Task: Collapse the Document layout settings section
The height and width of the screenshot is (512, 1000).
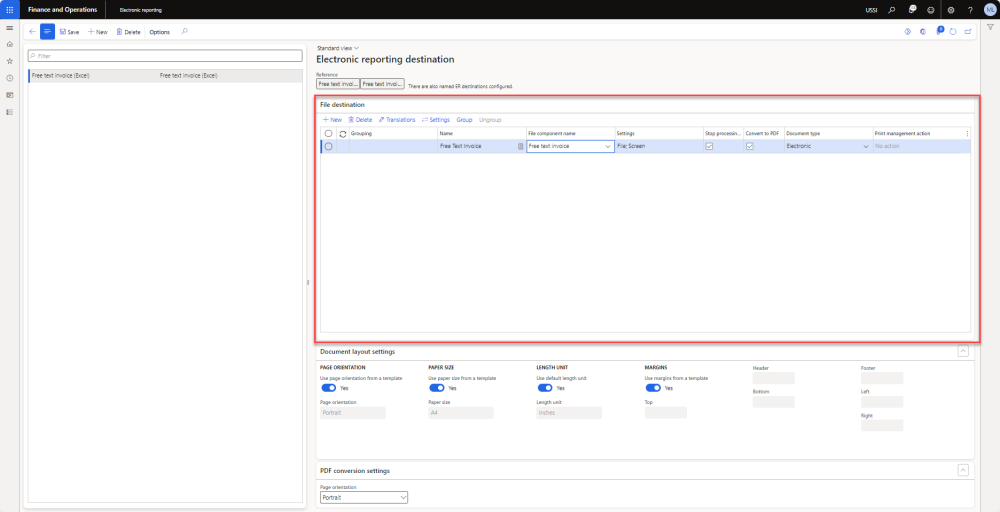Action: pos(962,351)
